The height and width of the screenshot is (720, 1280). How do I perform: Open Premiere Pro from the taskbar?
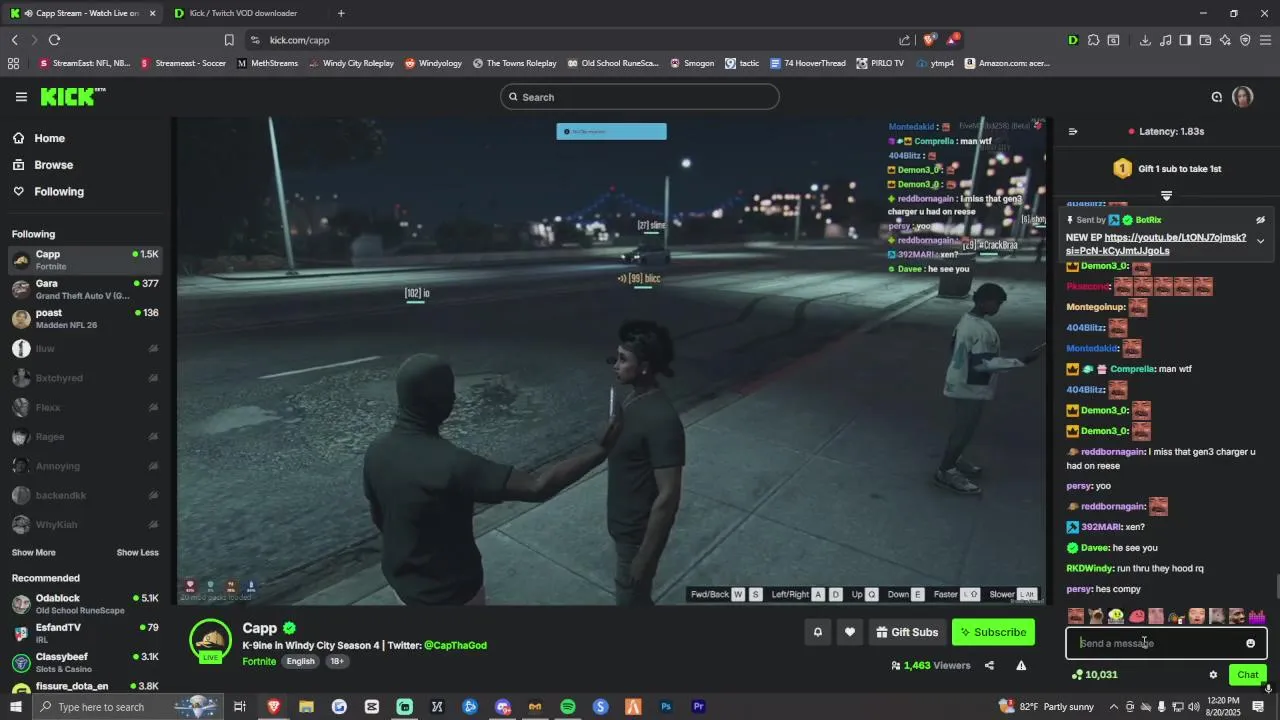[x=699, y=706]
